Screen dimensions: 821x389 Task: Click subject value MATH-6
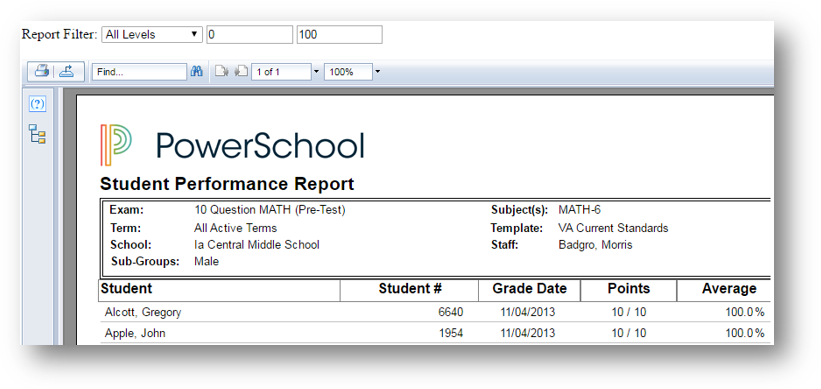(x=580, y=210)
